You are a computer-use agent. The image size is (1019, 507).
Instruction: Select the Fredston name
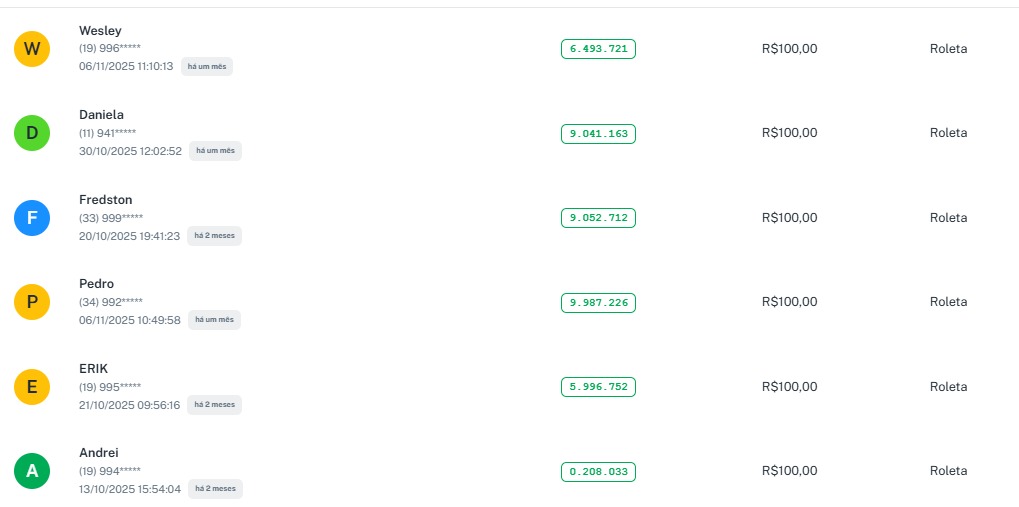(105, 200)
